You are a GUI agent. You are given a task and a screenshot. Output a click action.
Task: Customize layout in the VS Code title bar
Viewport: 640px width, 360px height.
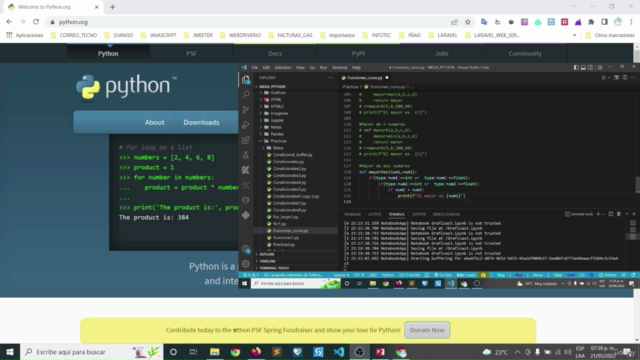tap(600, 67)
